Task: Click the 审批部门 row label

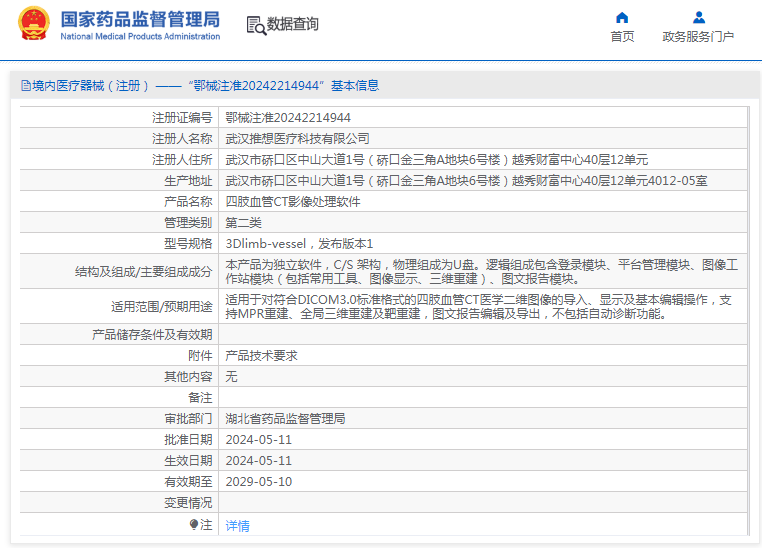Action: (x=188, y=418)
